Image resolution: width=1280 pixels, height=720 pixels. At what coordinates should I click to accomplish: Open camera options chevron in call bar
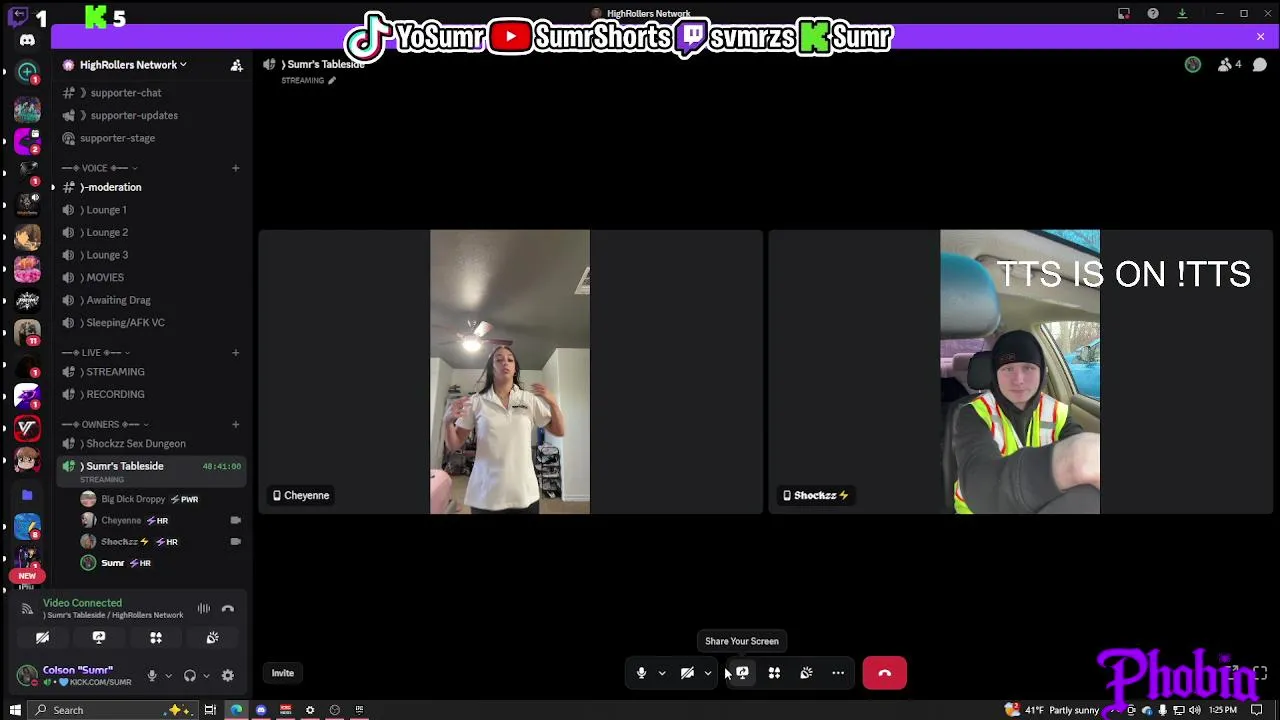707,673
